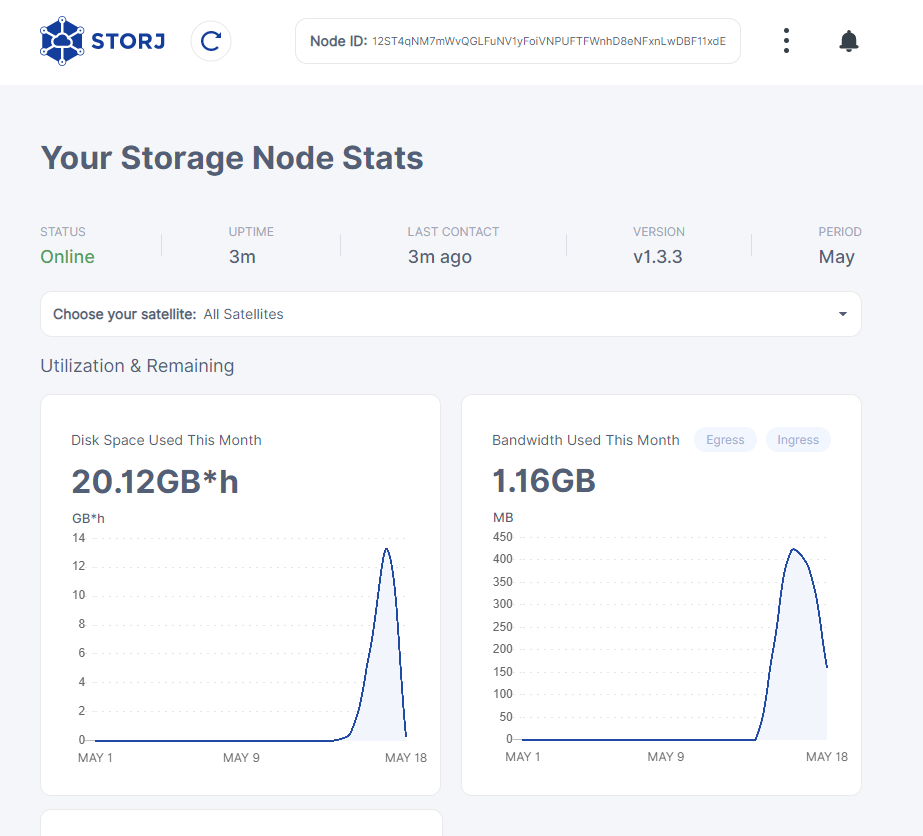Click the peak of the bandwidth chart
The width and height of the screenshot is (923, 836).
coord(793,549)
